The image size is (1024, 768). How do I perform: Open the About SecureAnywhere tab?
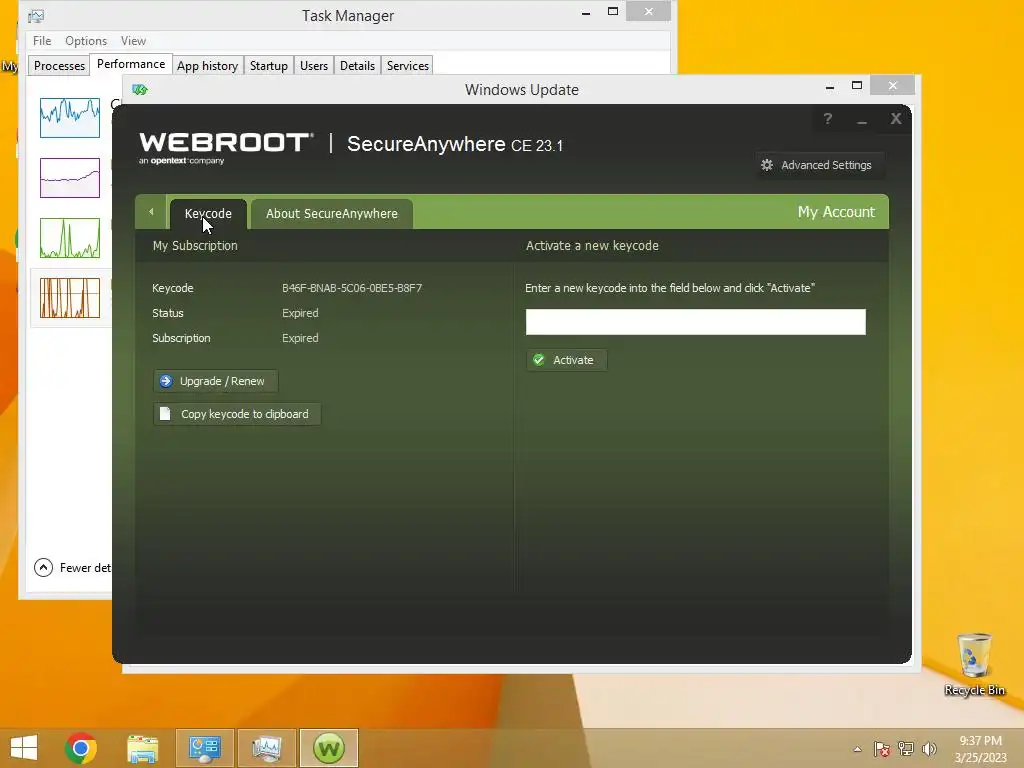pyautogui.click(x=332, y=214)
